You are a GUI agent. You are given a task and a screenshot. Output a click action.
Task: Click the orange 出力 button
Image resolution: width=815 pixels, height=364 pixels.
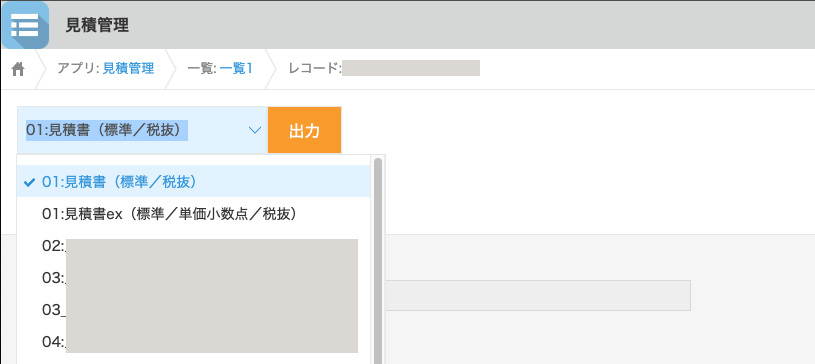point(305,130)
